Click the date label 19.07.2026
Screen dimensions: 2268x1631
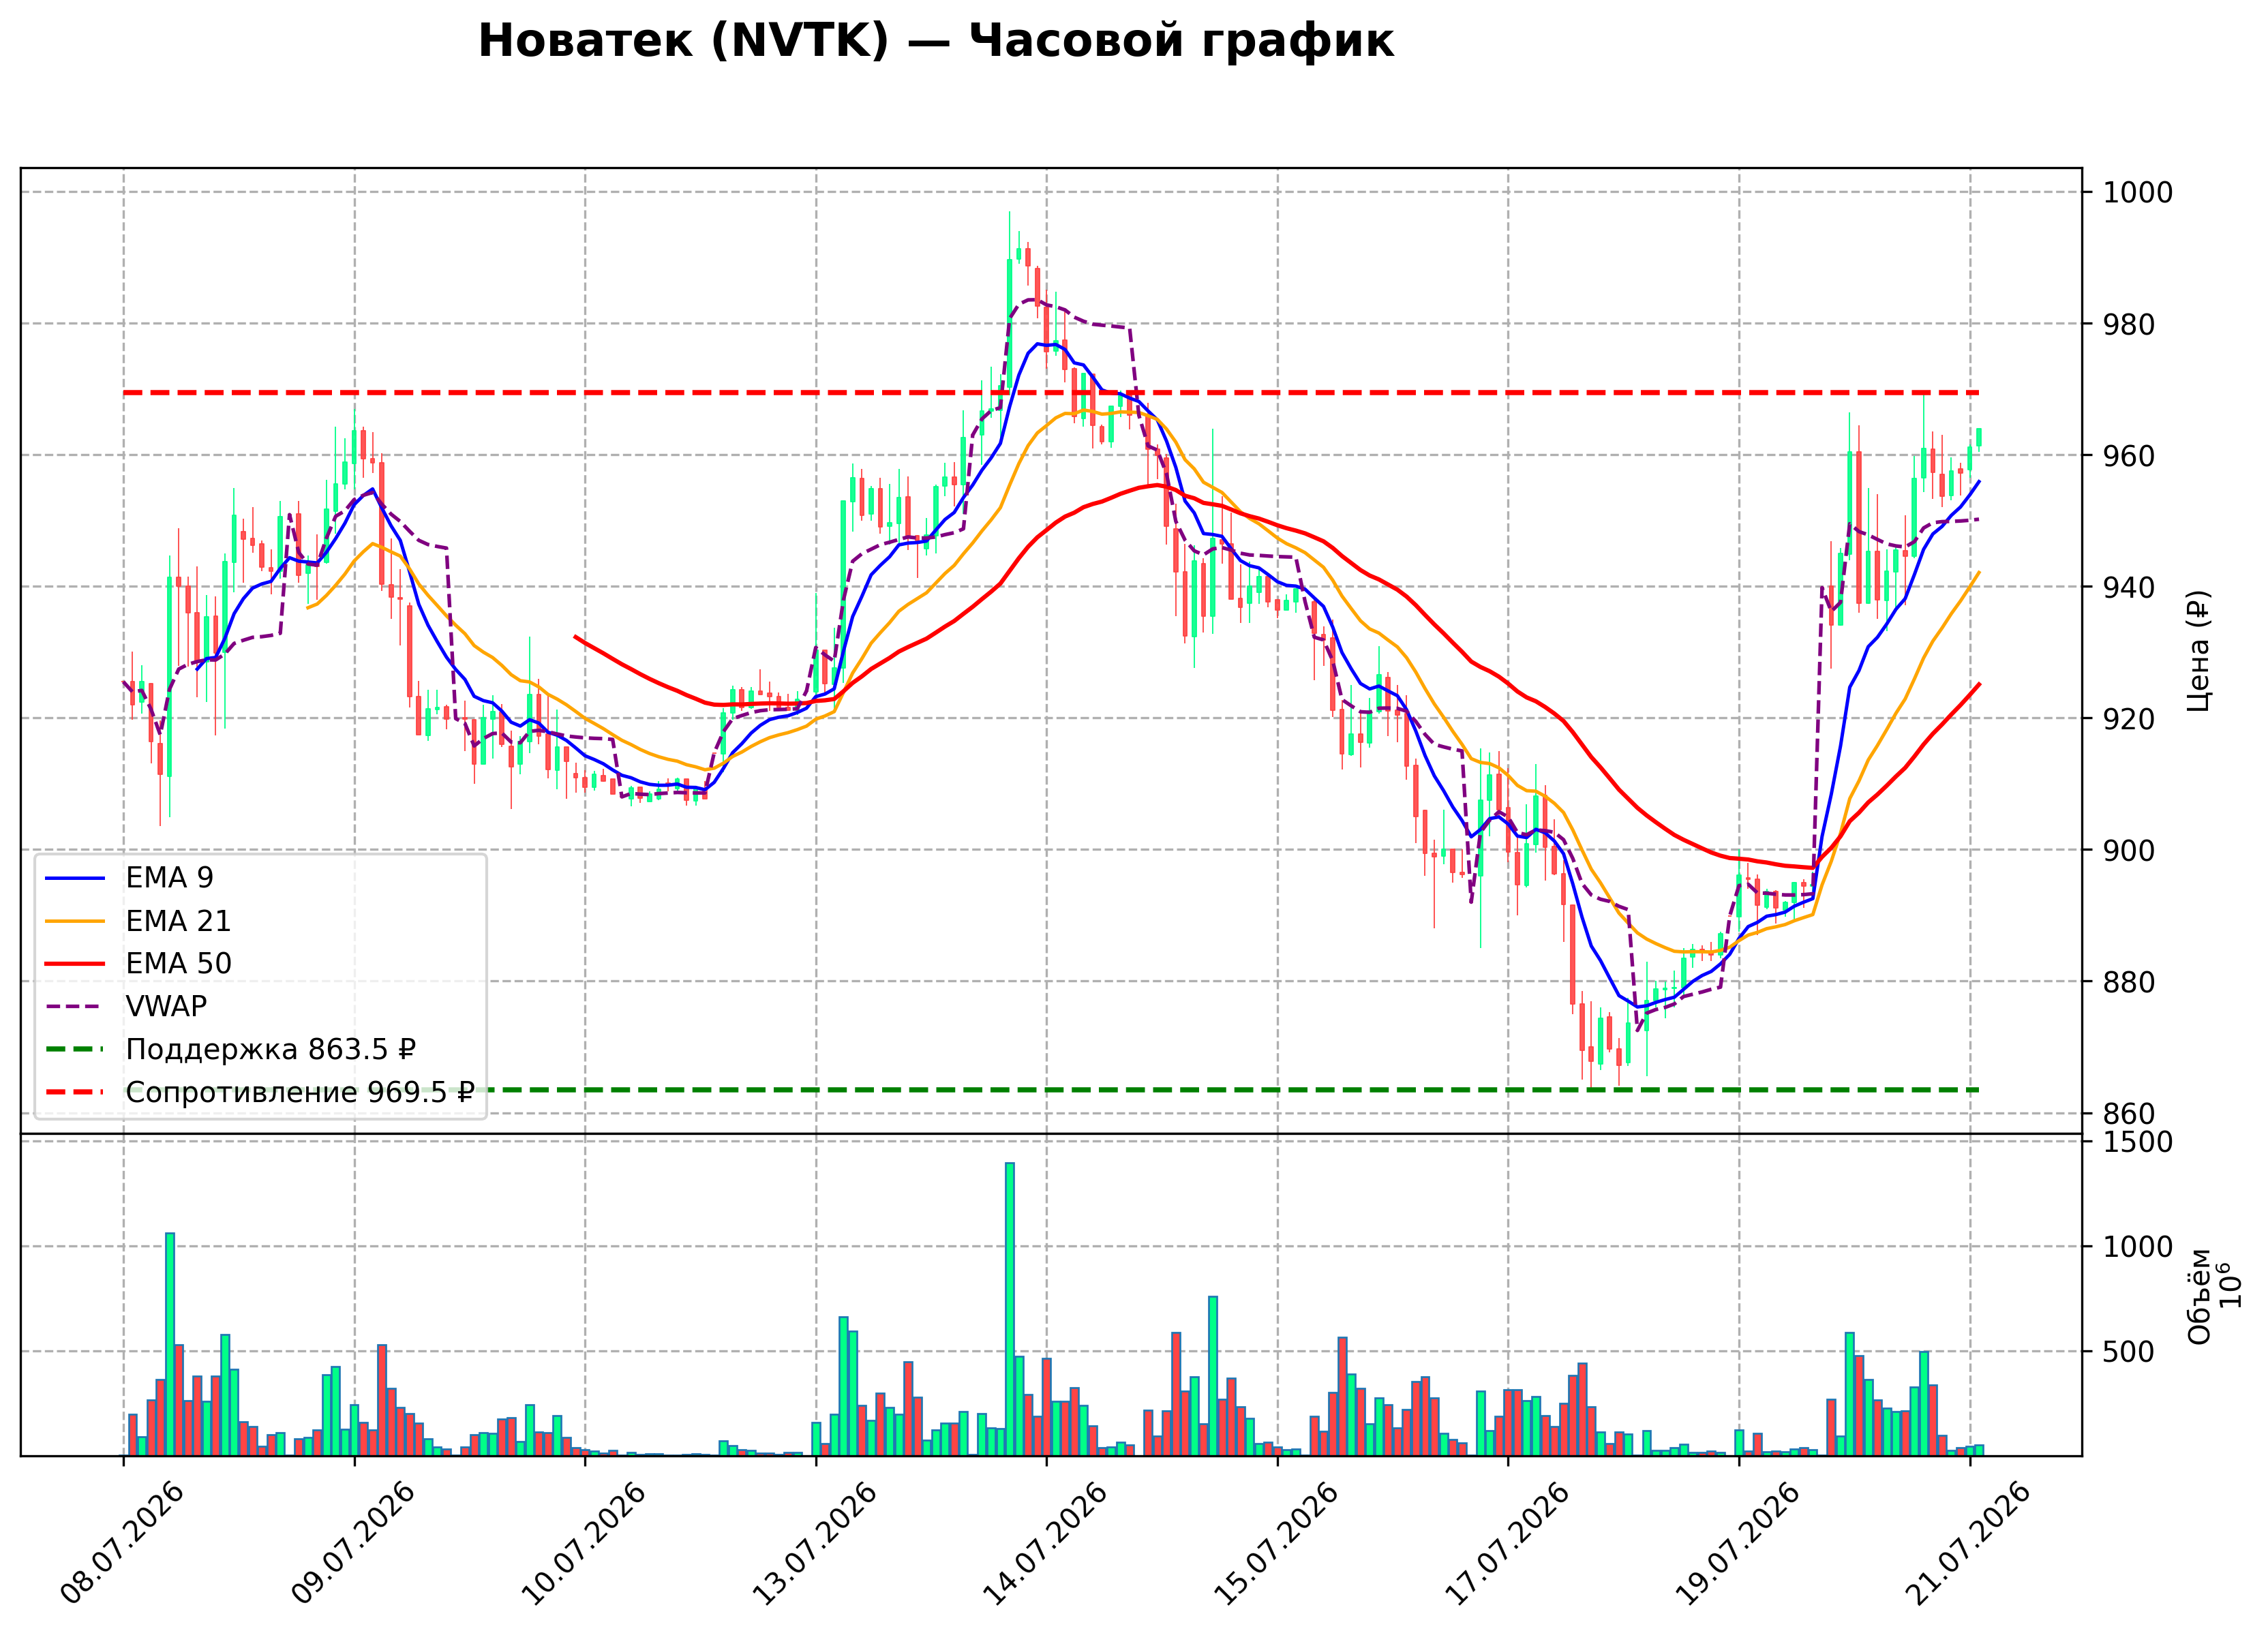click(1738, 1544)
